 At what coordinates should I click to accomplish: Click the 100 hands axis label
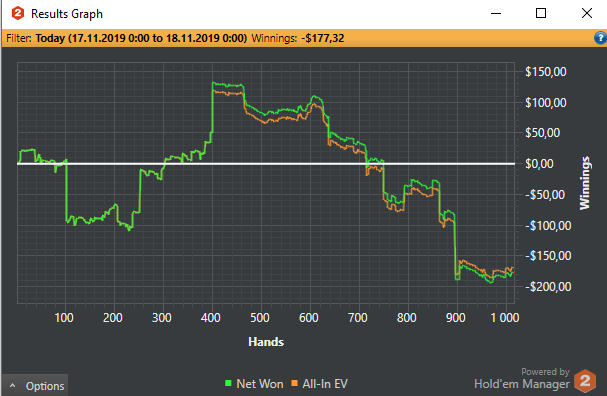pos(64,318)
